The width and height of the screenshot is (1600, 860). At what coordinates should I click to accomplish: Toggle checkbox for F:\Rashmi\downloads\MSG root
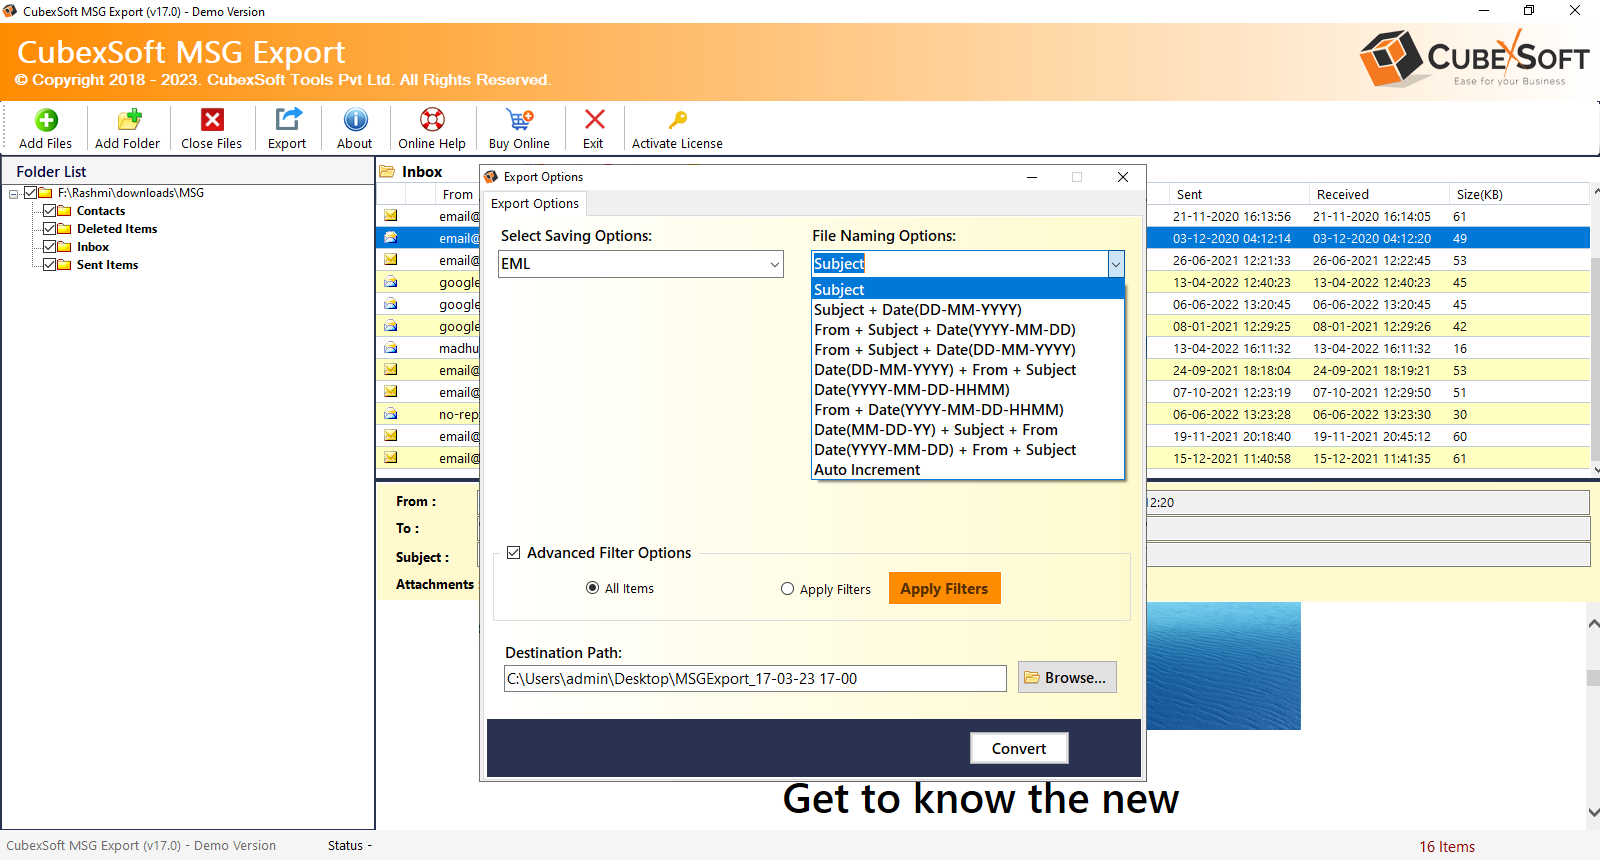coord(30,193)
